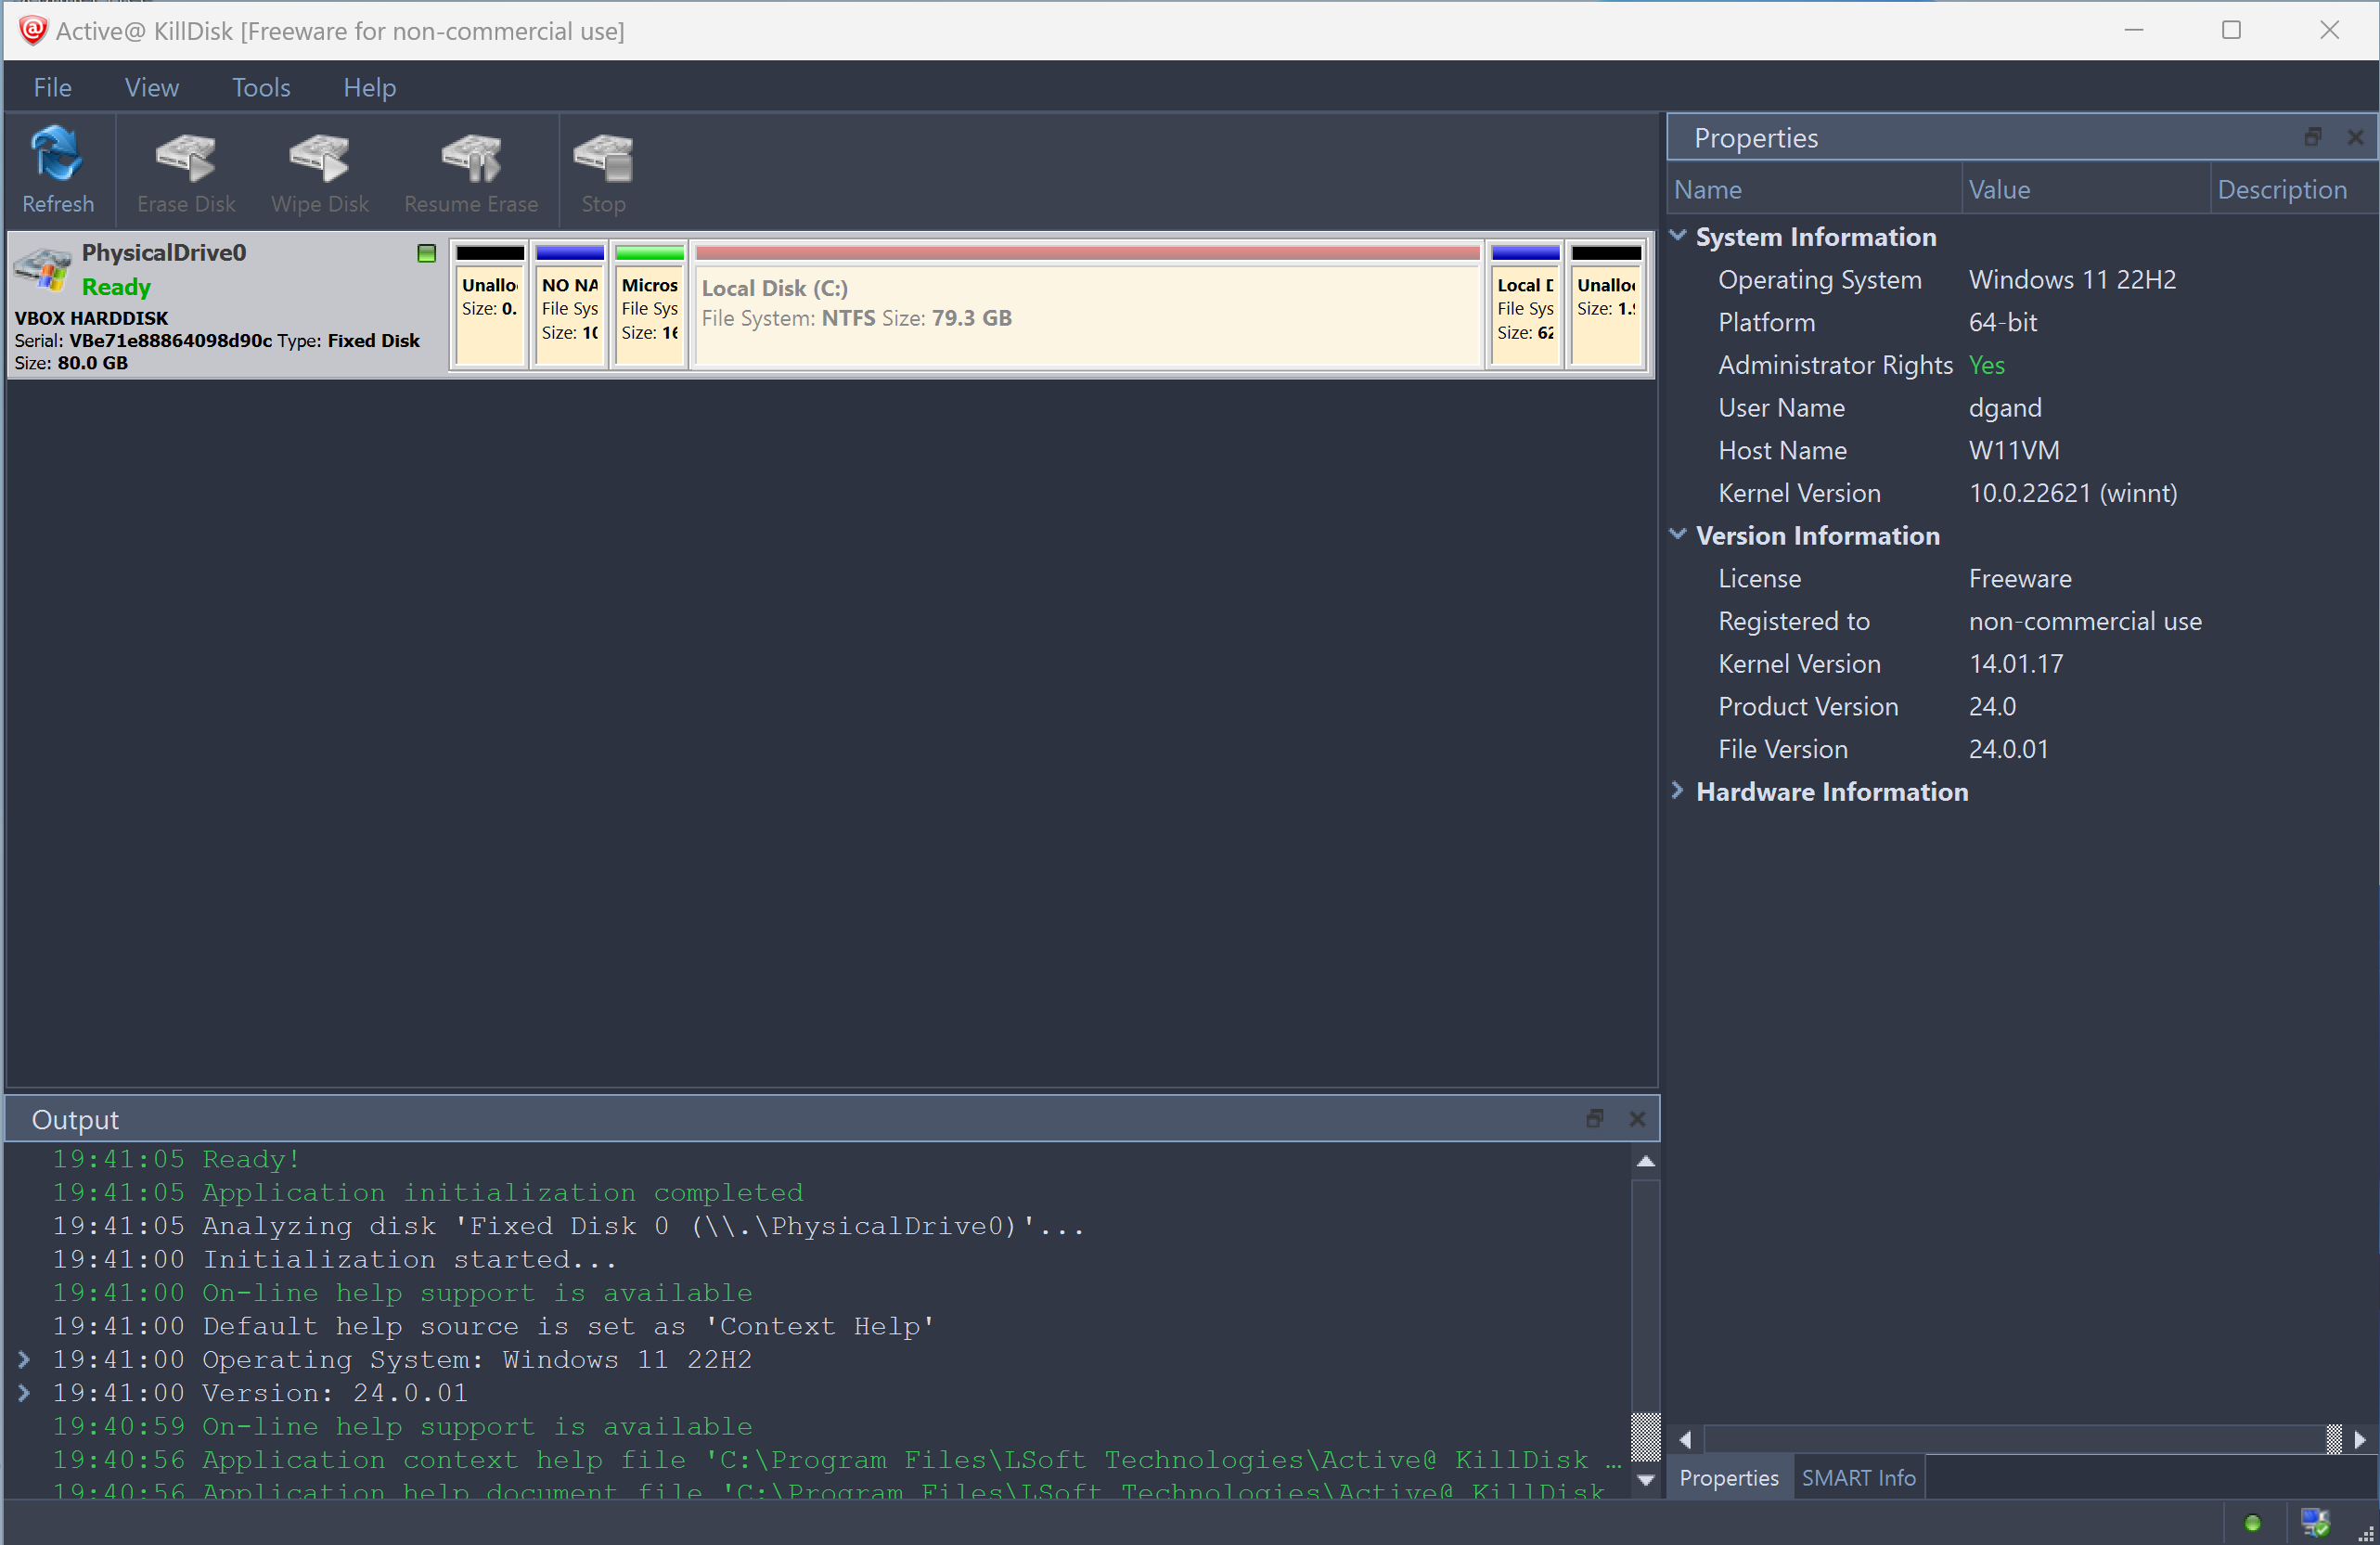Click the 'Analyzing disk' log line

(568, 1226)
